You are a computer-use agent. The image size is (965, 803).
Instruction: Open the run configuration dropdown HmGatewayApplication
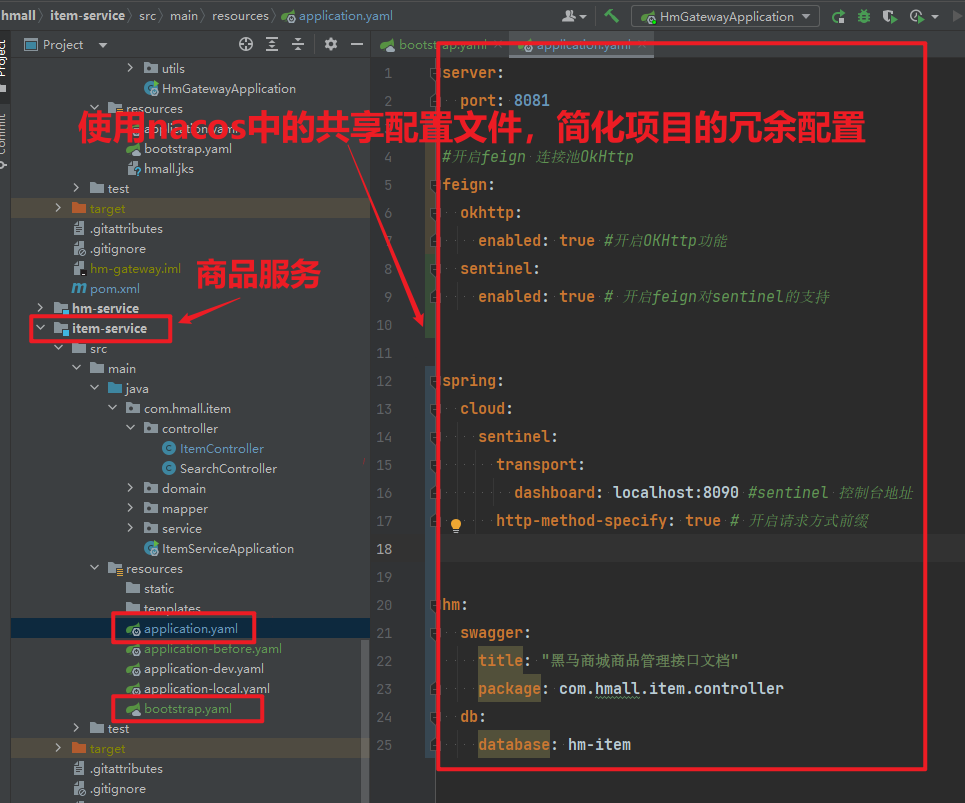729,16
